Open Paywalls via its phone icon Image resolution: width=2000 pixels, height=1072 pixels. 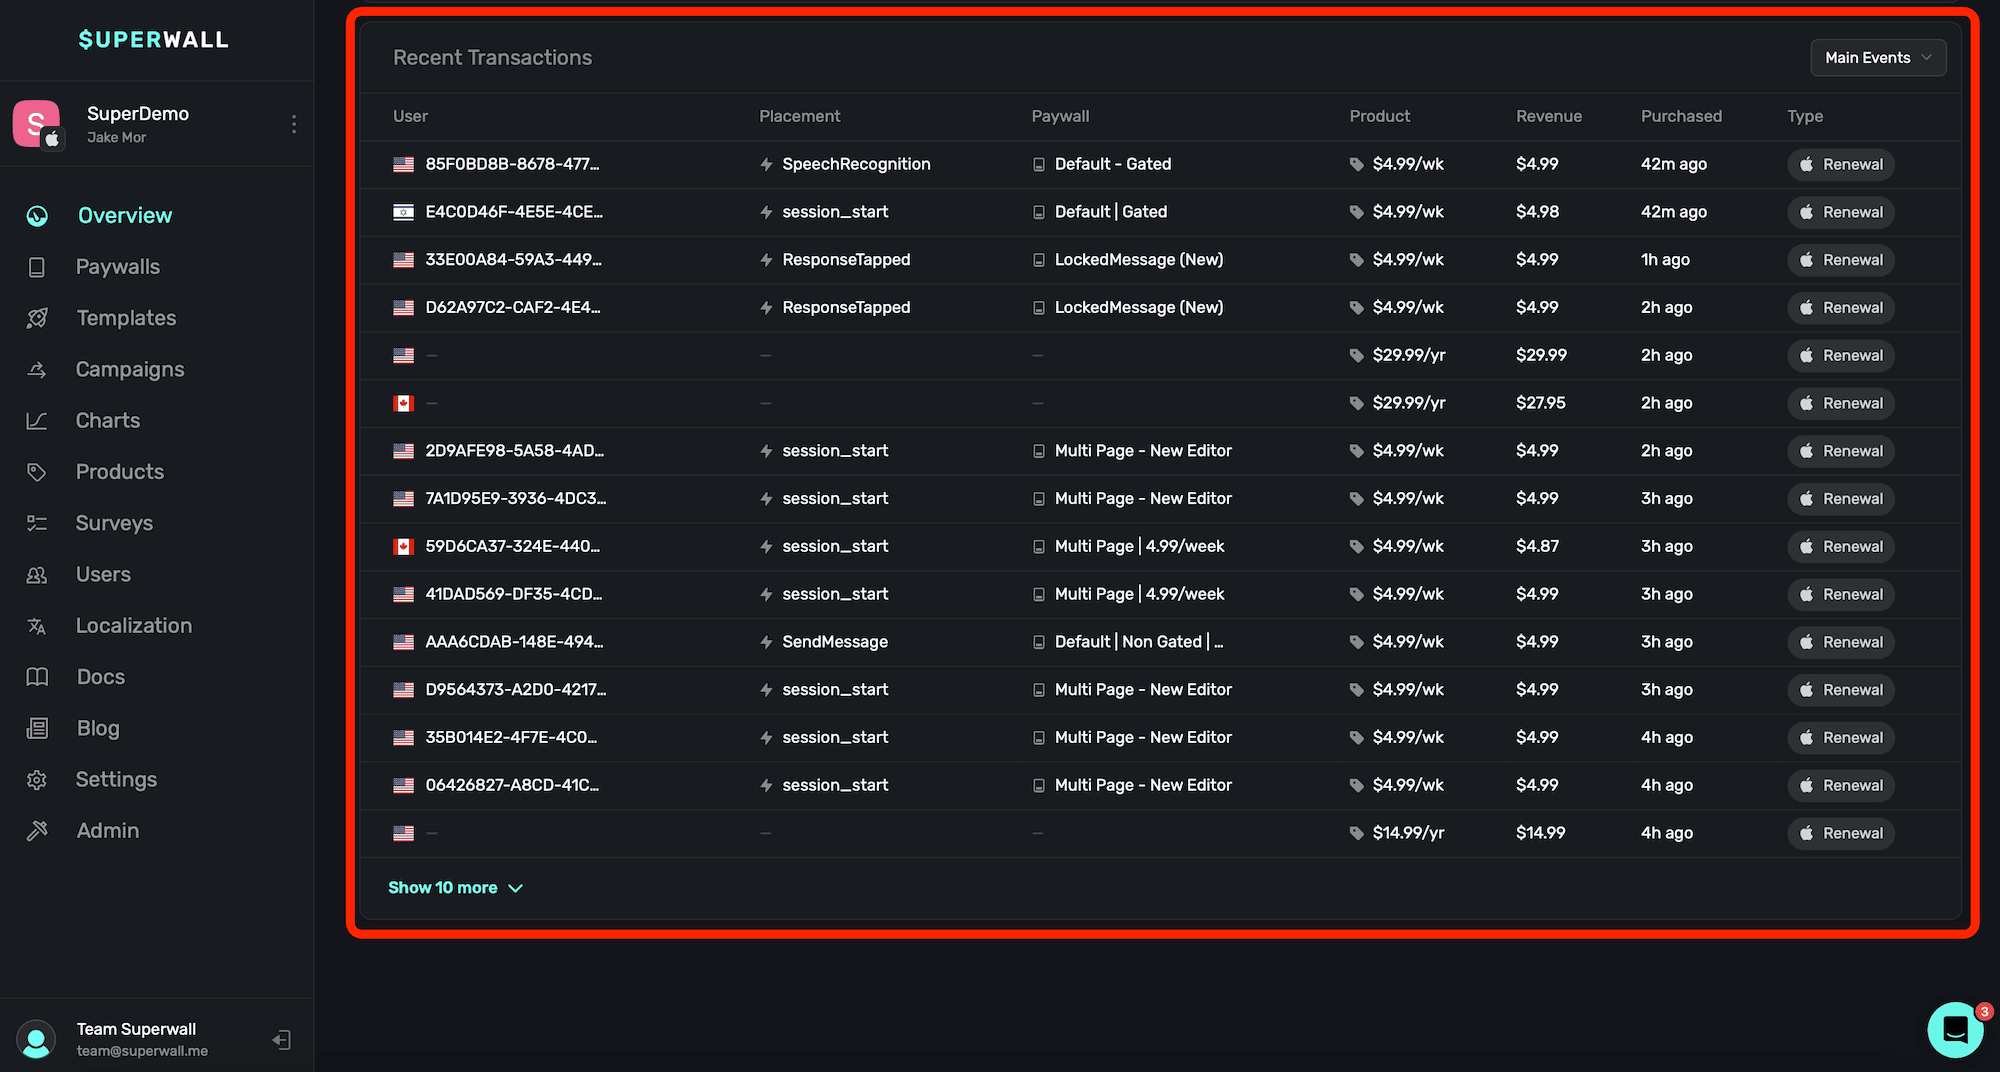point(37,267)
